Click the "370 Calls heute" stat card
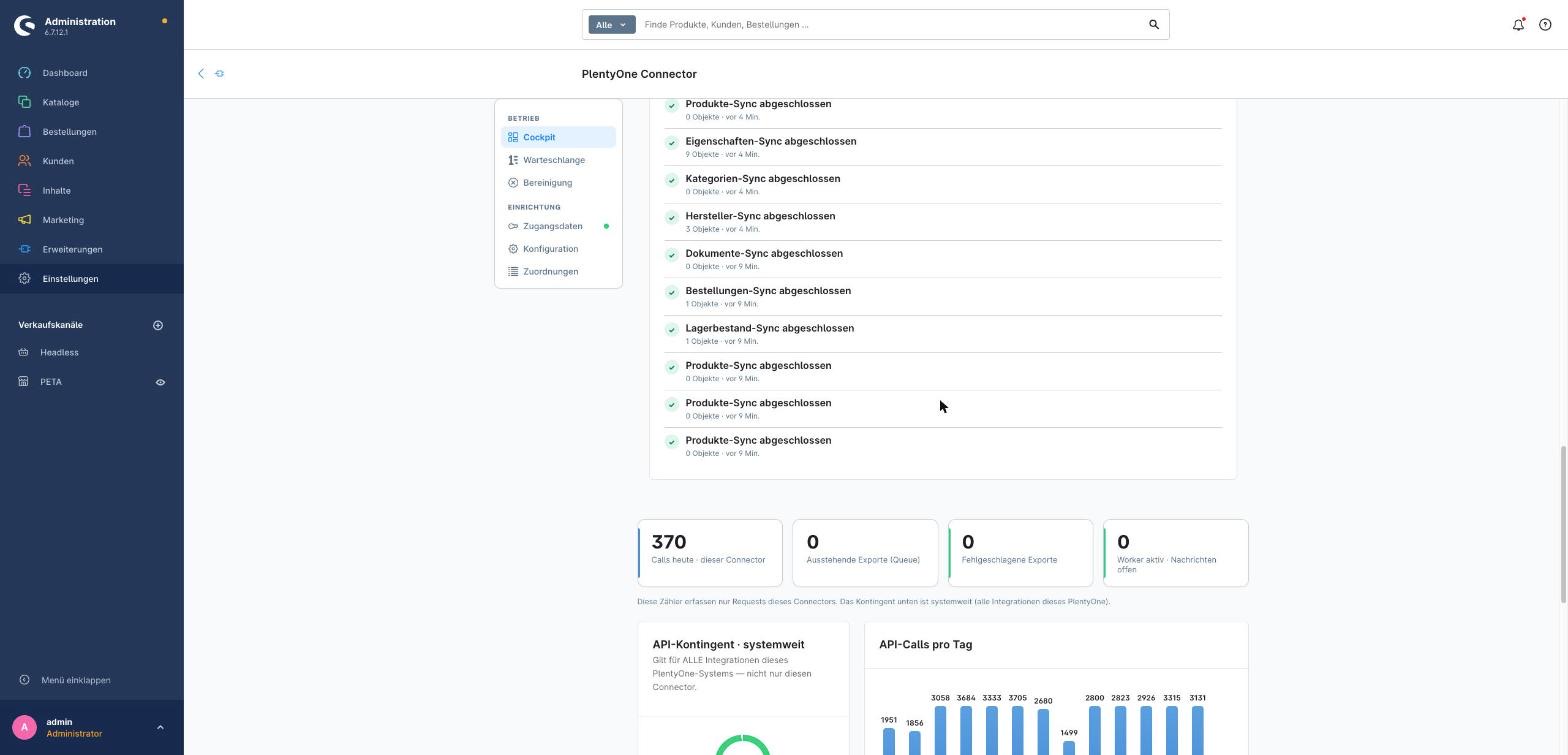Screen dimensions: 1568x755 (x=710, y=553)
